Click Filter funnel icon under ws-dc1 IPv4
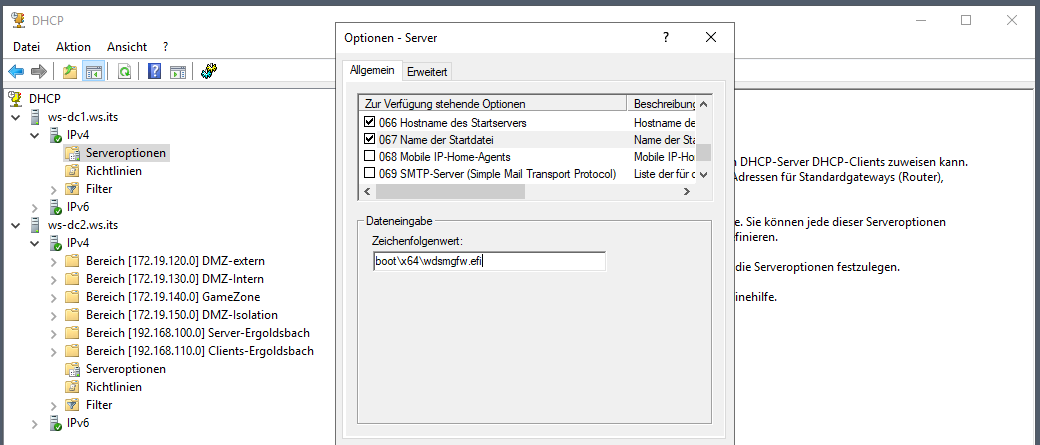1040x445 pixels. (72, 189)
